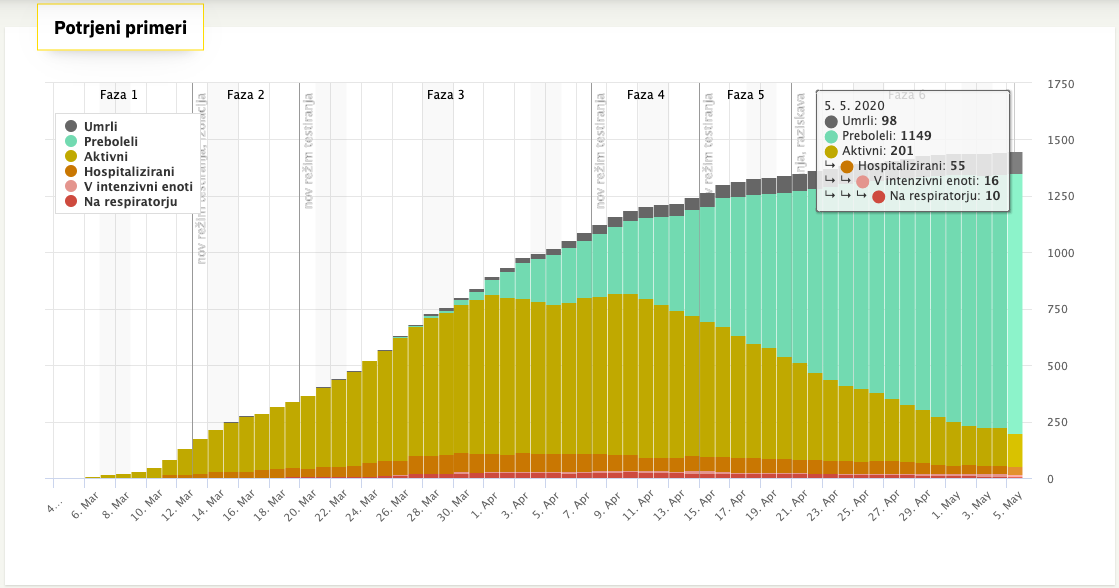Click the Faza 5 phase label
Image resolution: width=1119 pixels, height=588 pixels.
(745, 95)
